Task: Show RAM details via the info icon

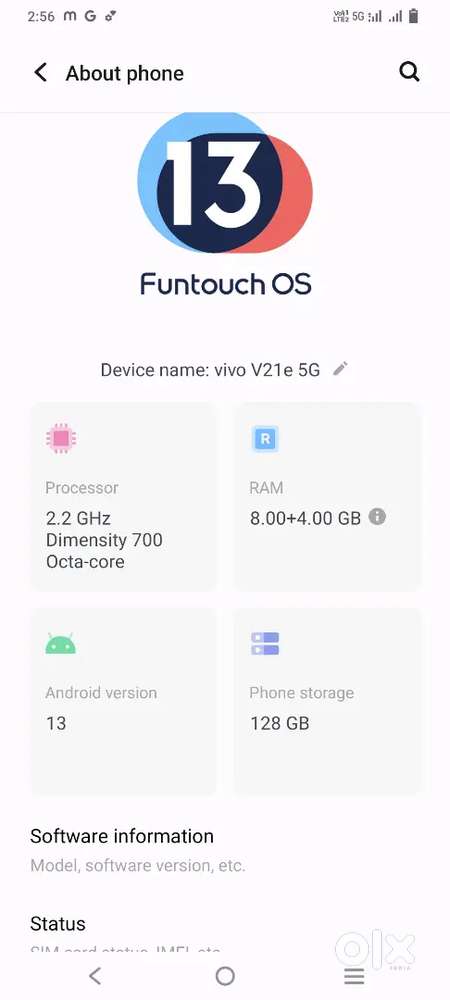Action: 377,516
